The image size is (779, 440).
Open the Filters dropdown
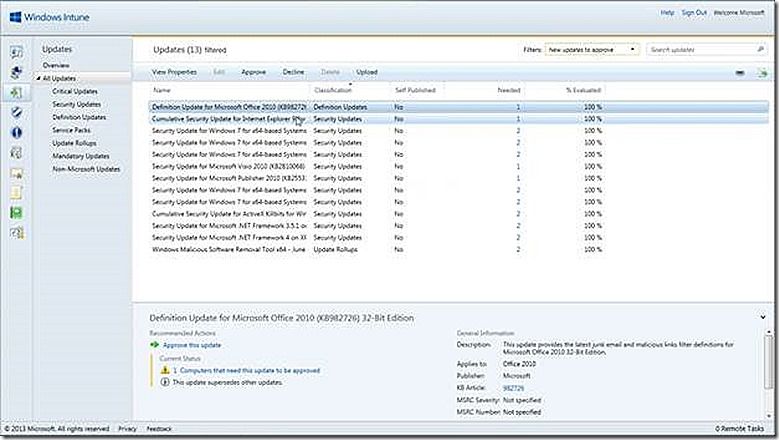click(592, 50)
